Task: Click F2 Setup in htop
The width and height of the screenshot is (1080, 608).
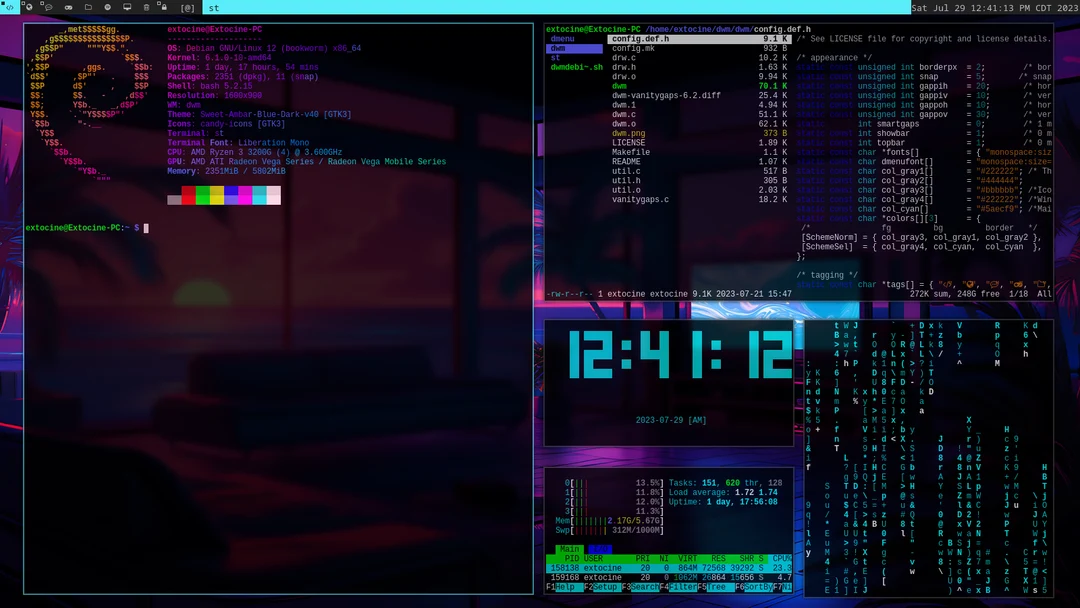Action: tap(601, 587)
